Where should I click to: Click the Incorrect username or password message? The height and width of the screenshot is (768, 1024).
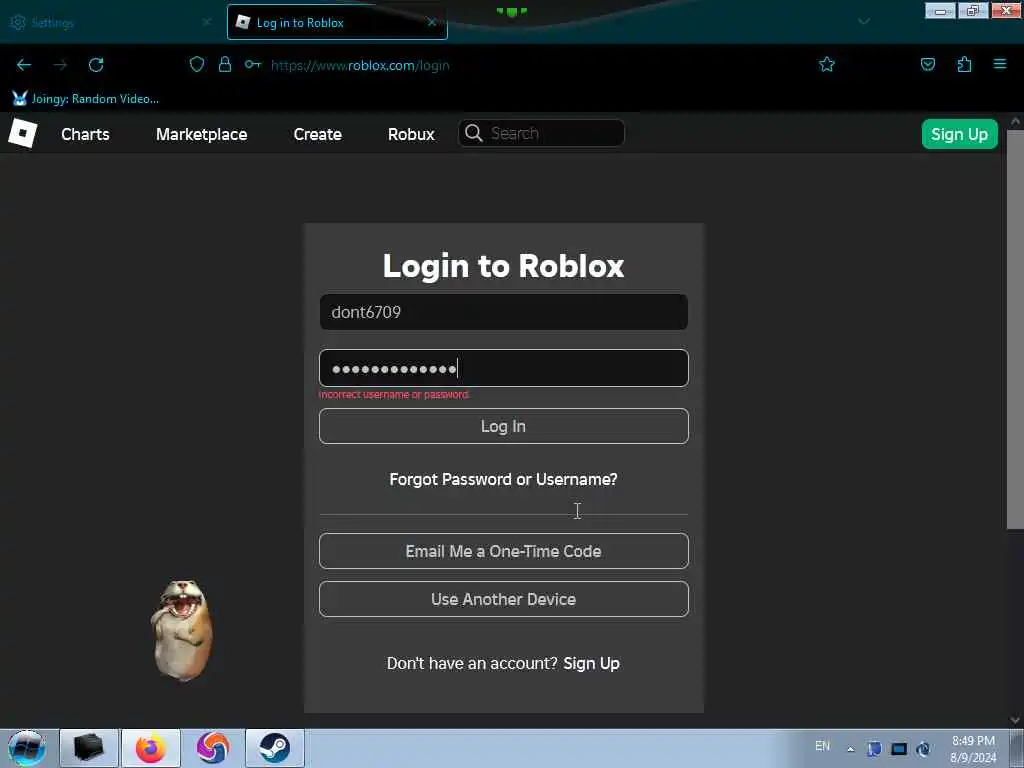(394, 394)
